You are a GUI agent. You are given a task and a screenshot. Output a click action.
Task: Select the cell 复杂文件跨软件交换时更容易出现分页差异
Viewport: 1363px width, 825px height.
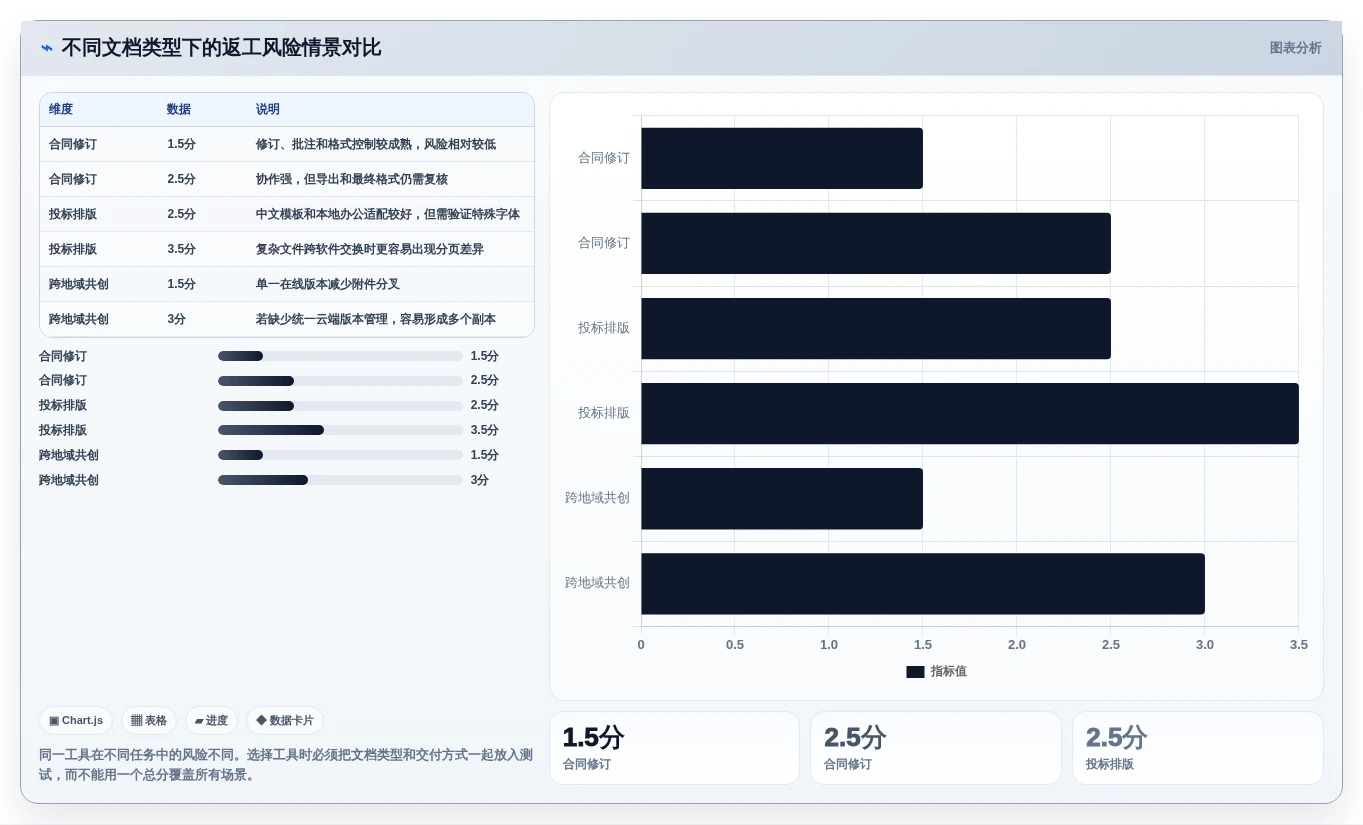point(370,249)
